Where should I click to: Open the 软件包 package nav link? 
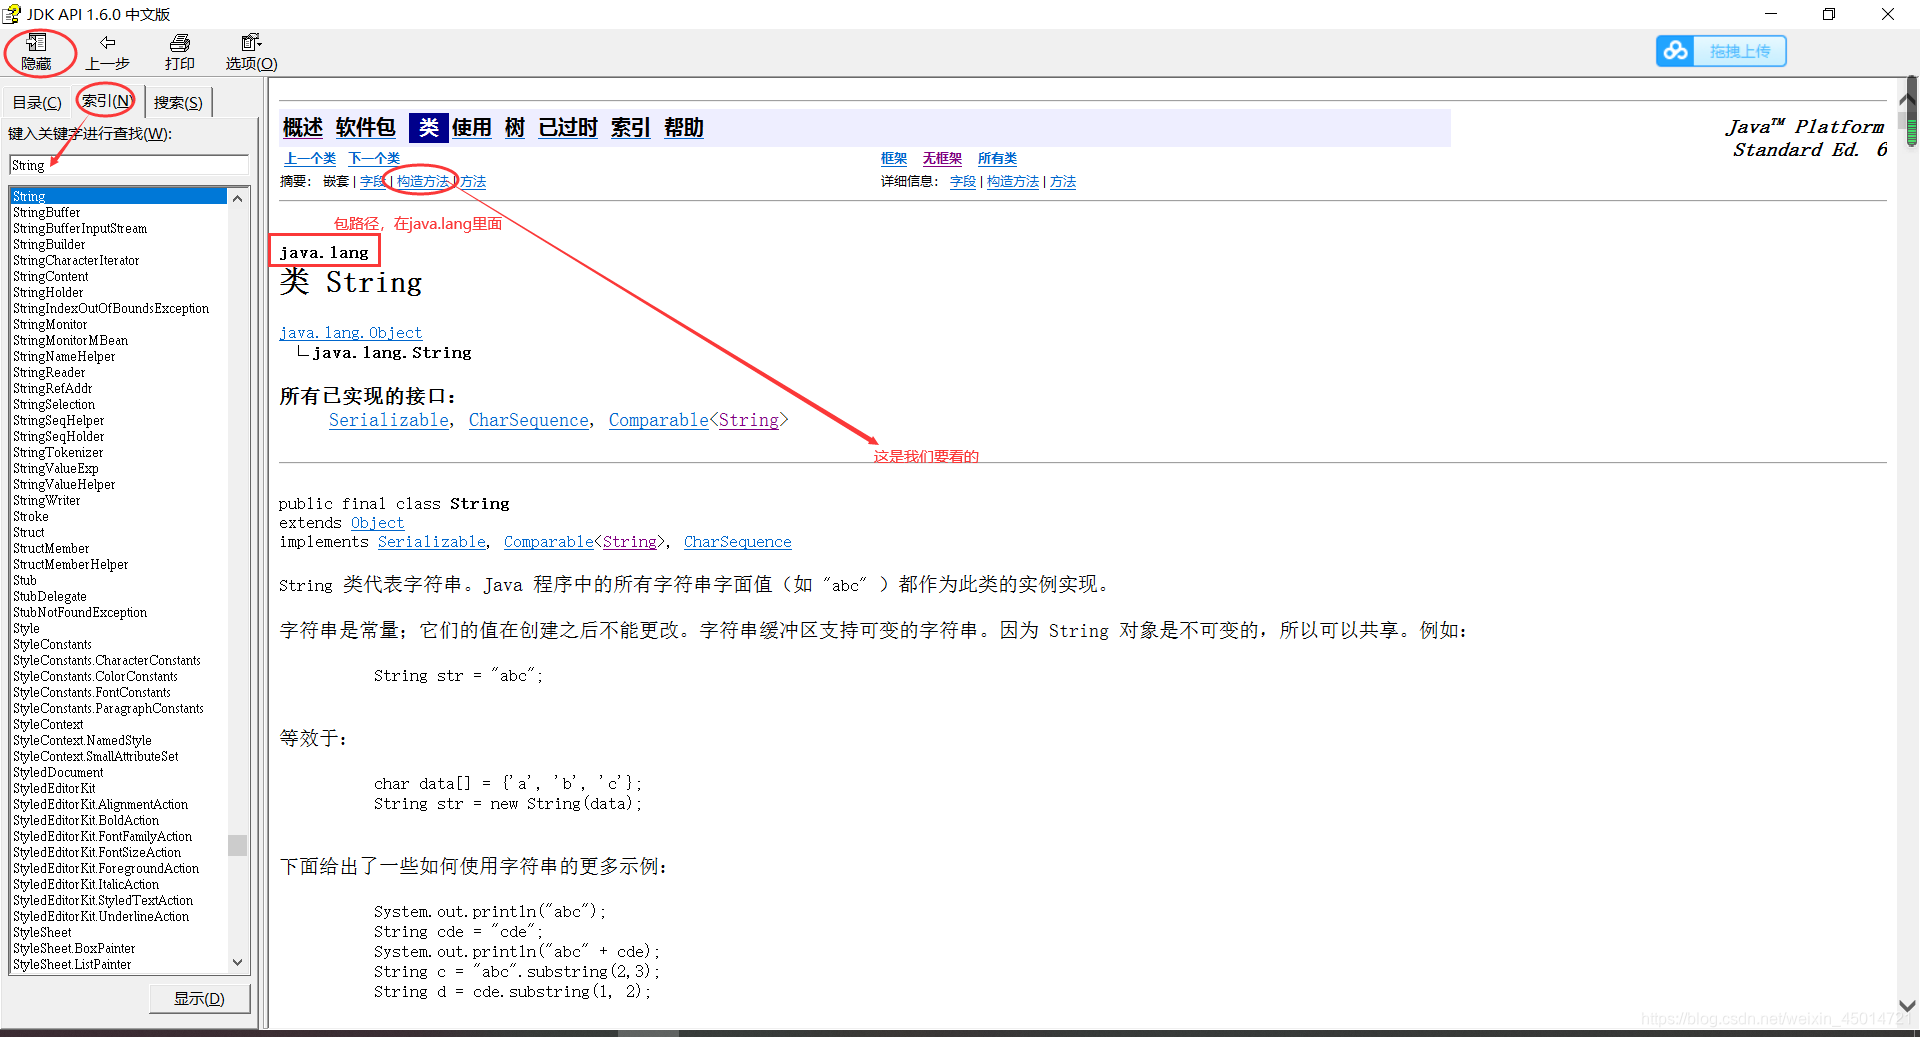(x=366, y=127)
